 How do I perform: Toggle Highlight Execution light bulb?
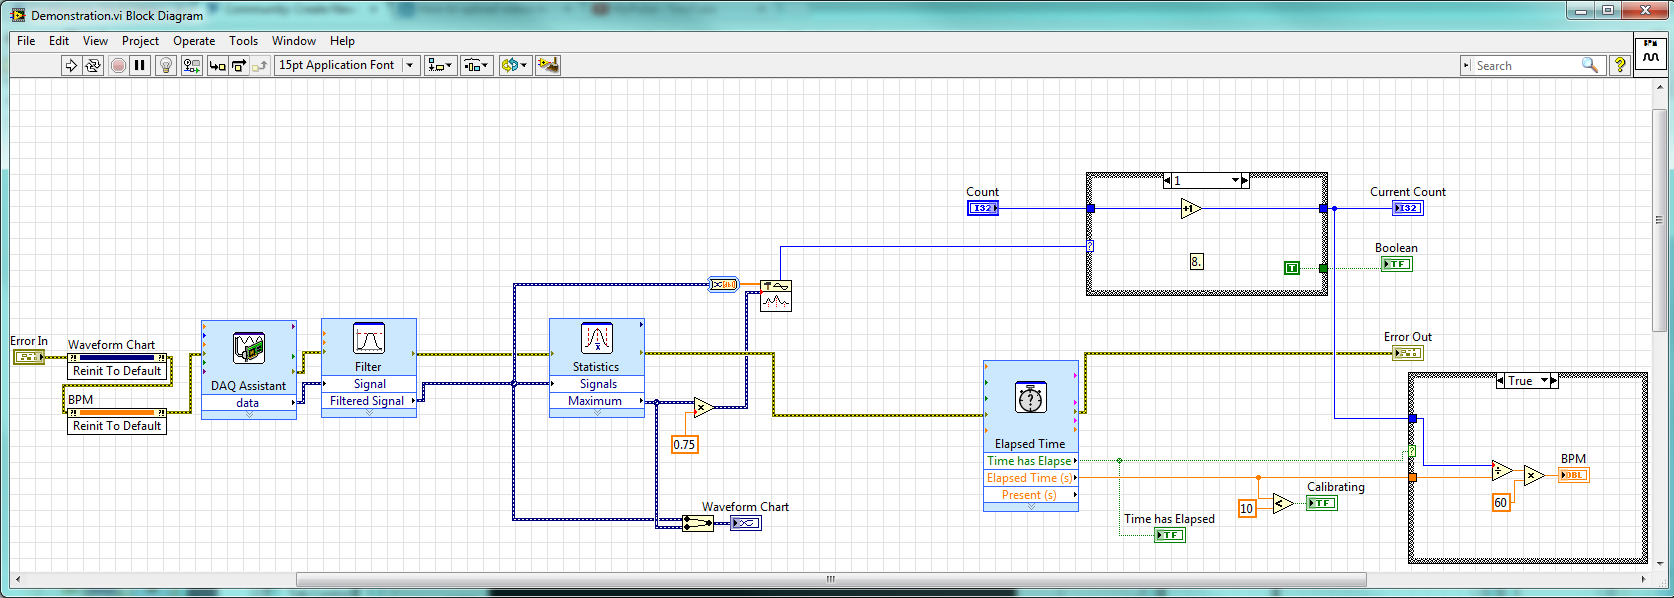click(166, 65)
